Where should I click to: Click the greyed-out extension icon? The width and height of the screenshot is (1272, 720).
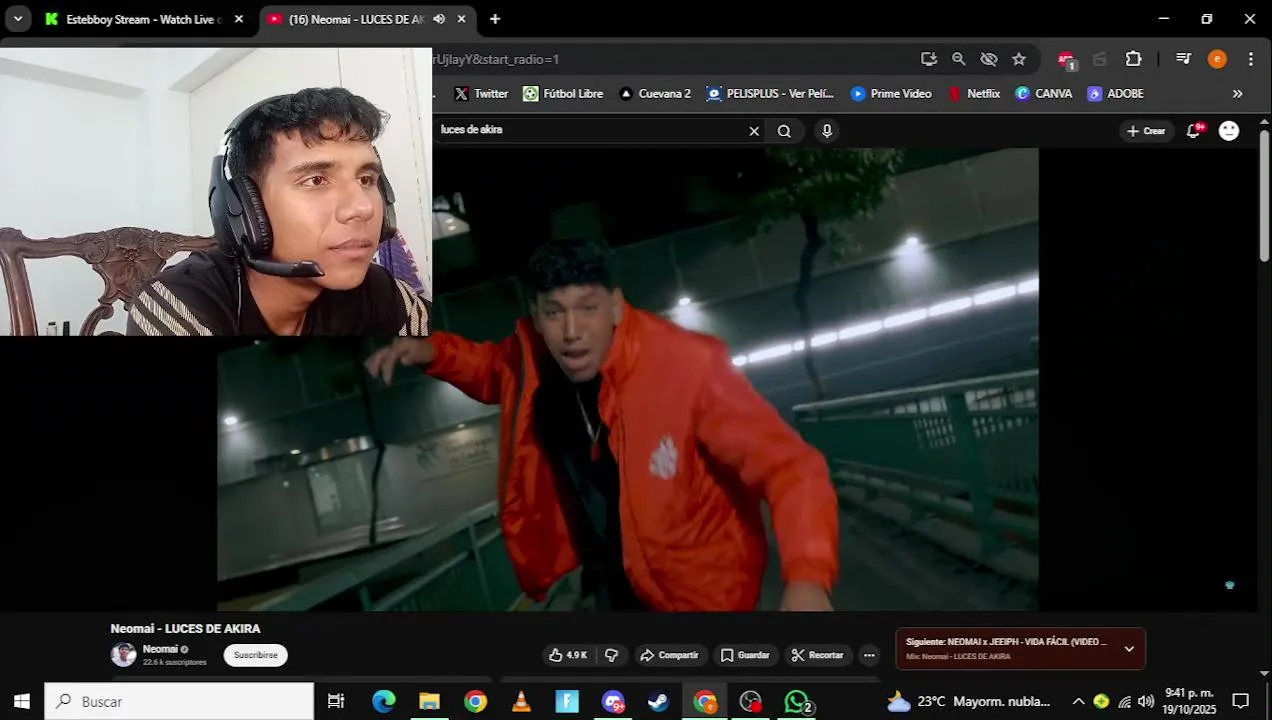[x=1100, y=59]
